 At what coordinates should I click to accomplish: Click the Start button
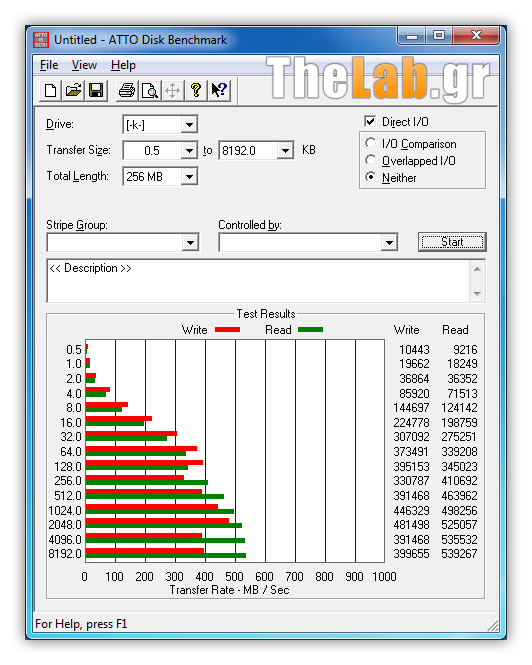452,242
